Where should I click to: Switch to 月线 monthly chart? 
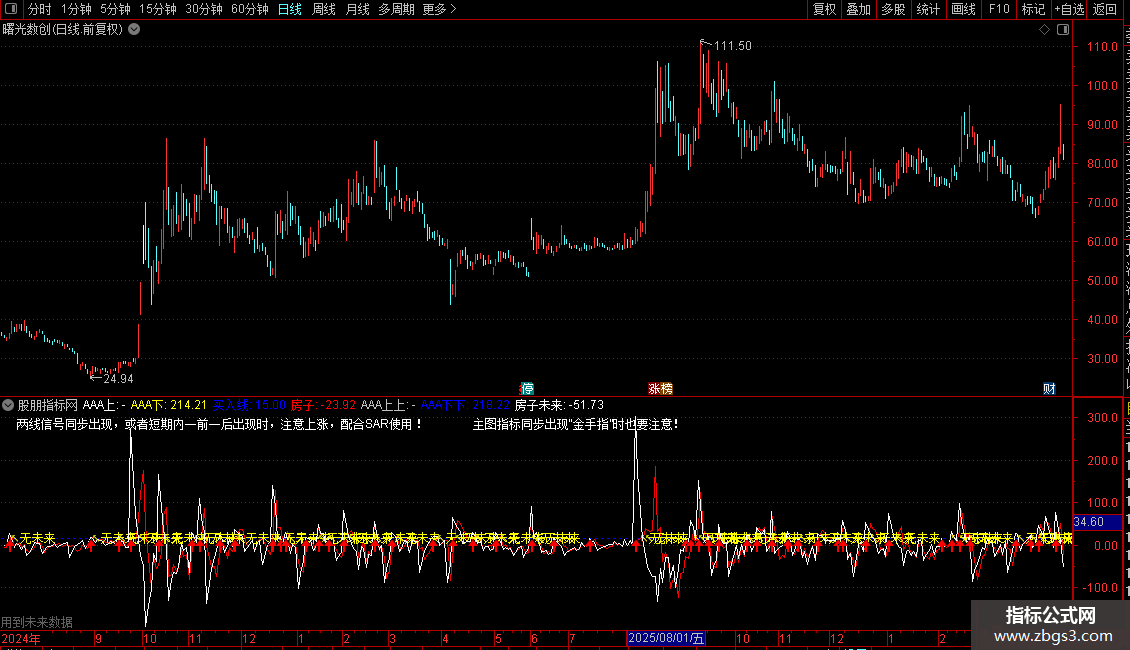pos(357,9)
